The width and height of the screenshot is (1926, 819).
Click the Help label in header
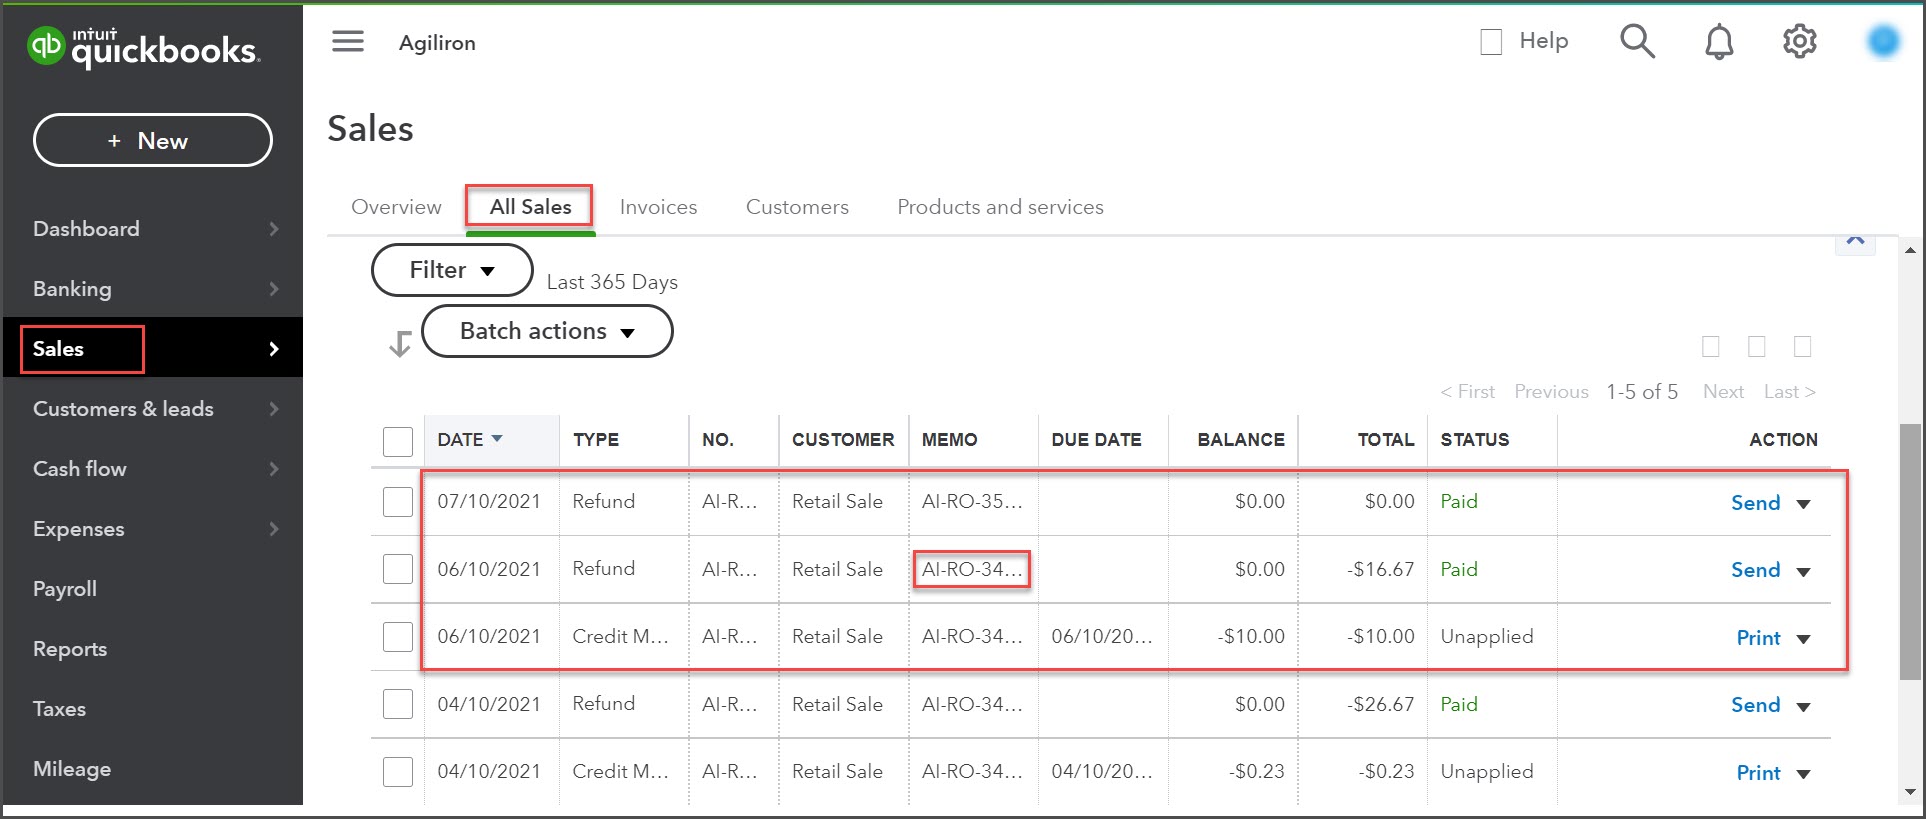(1543, 41)
